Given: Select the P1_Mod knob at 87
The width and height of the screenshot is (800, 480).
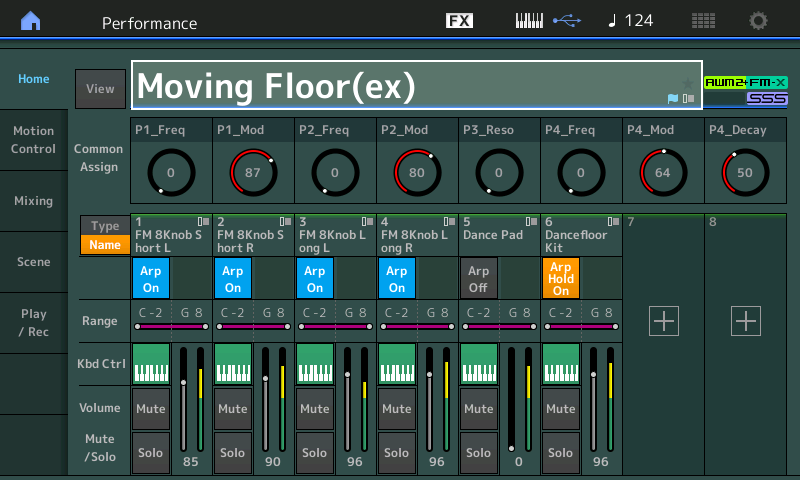Looking at the screenshot, I should pyautogui.click(x=252, y=172).
